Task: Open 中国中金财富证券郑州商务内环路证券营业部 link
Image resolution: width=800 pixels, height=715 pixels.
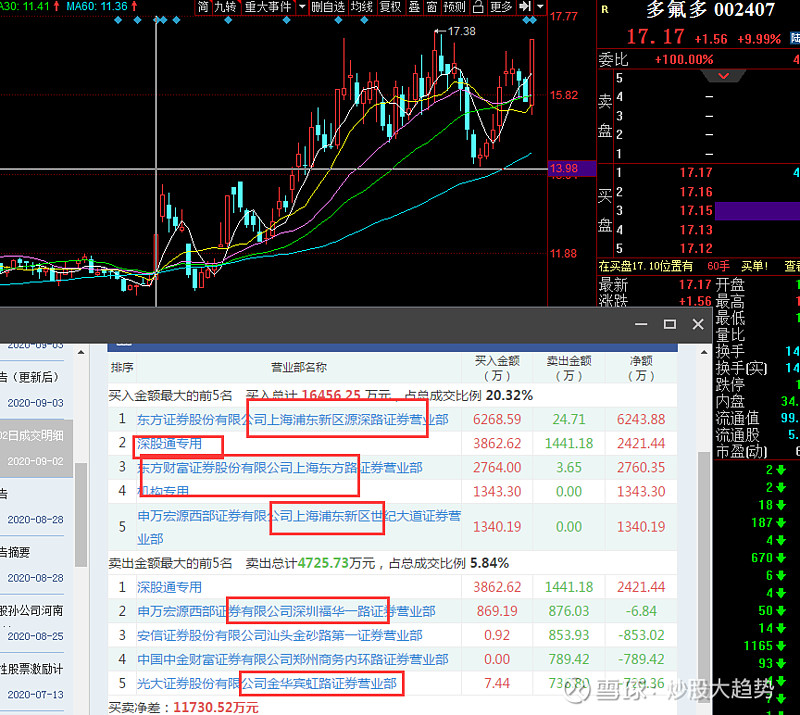Action: coord(292,659)
